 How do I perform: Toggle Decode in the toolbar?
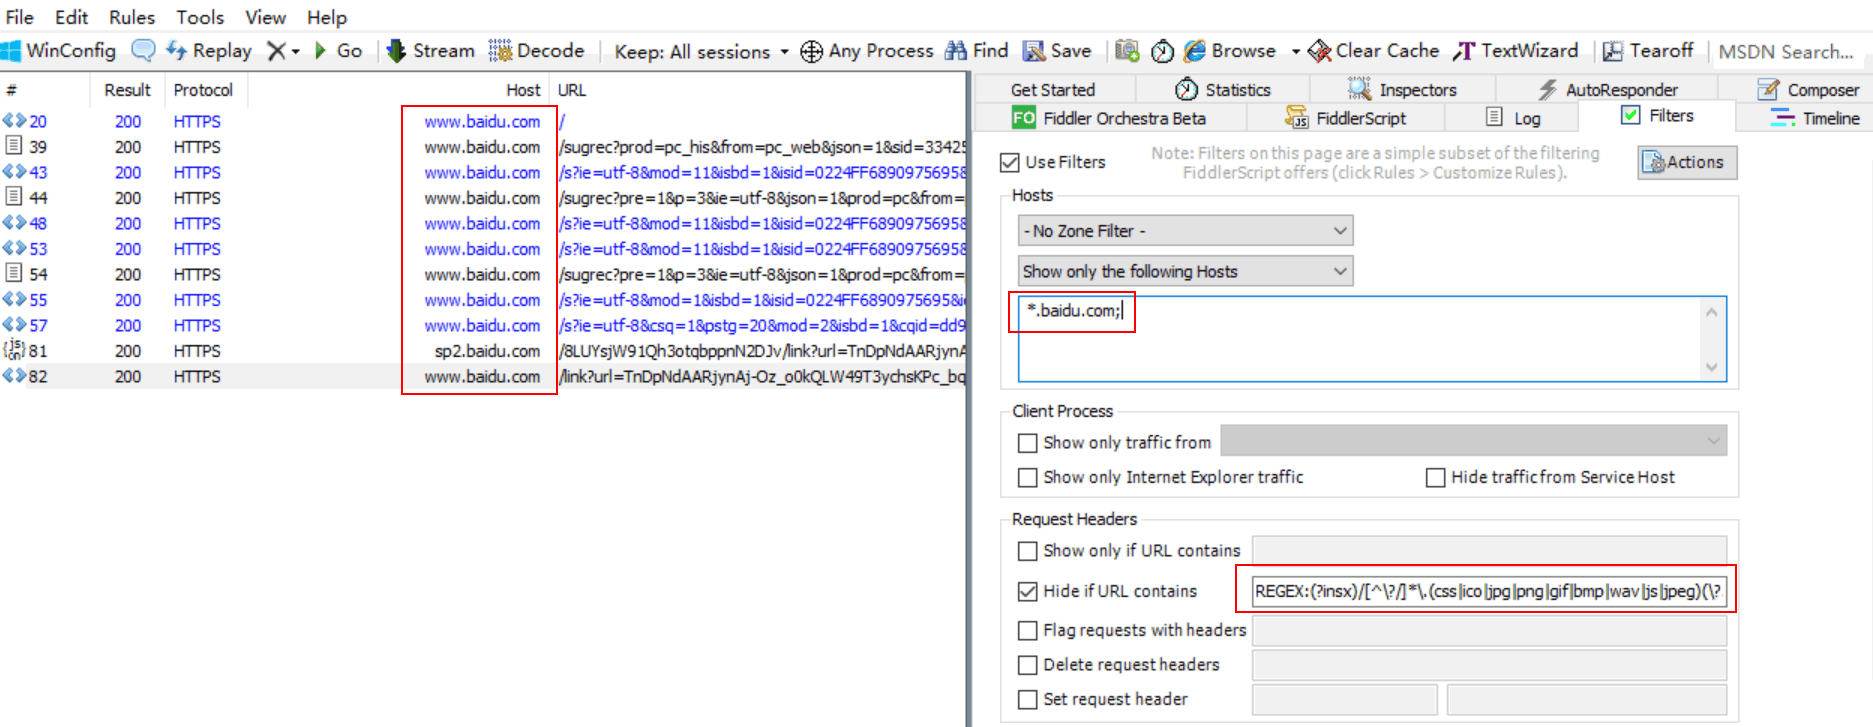click(x=536, y=50)
